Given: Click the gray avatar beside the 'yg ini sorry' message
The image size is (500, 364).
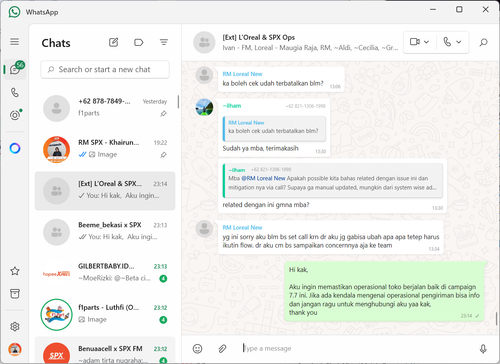Looking at the screenshot, I should [204, 229].
